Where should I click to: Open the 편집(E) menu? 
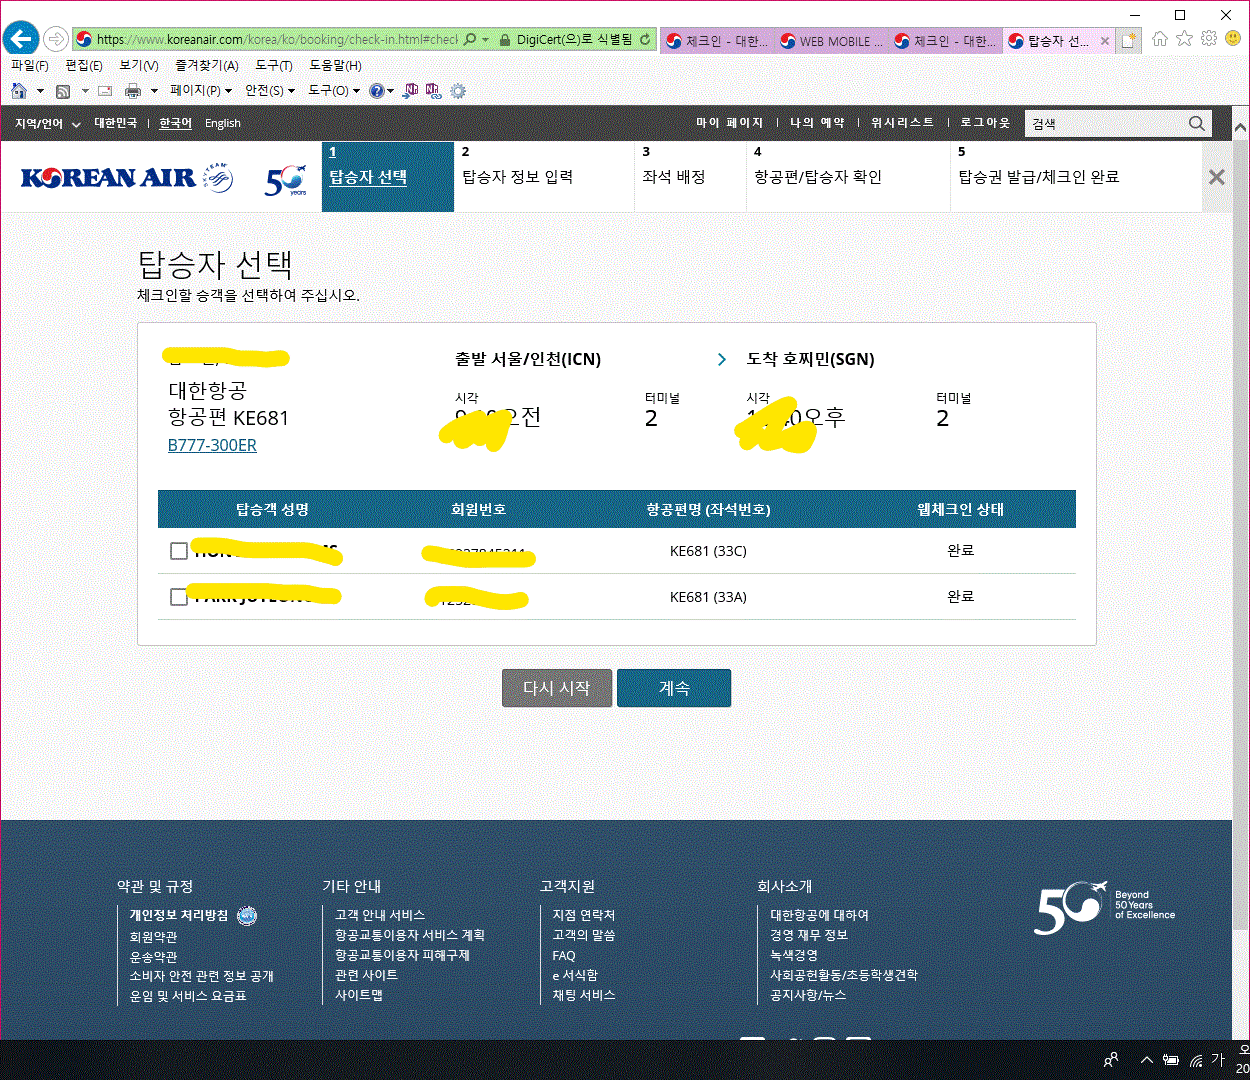[x=84, y=65]
